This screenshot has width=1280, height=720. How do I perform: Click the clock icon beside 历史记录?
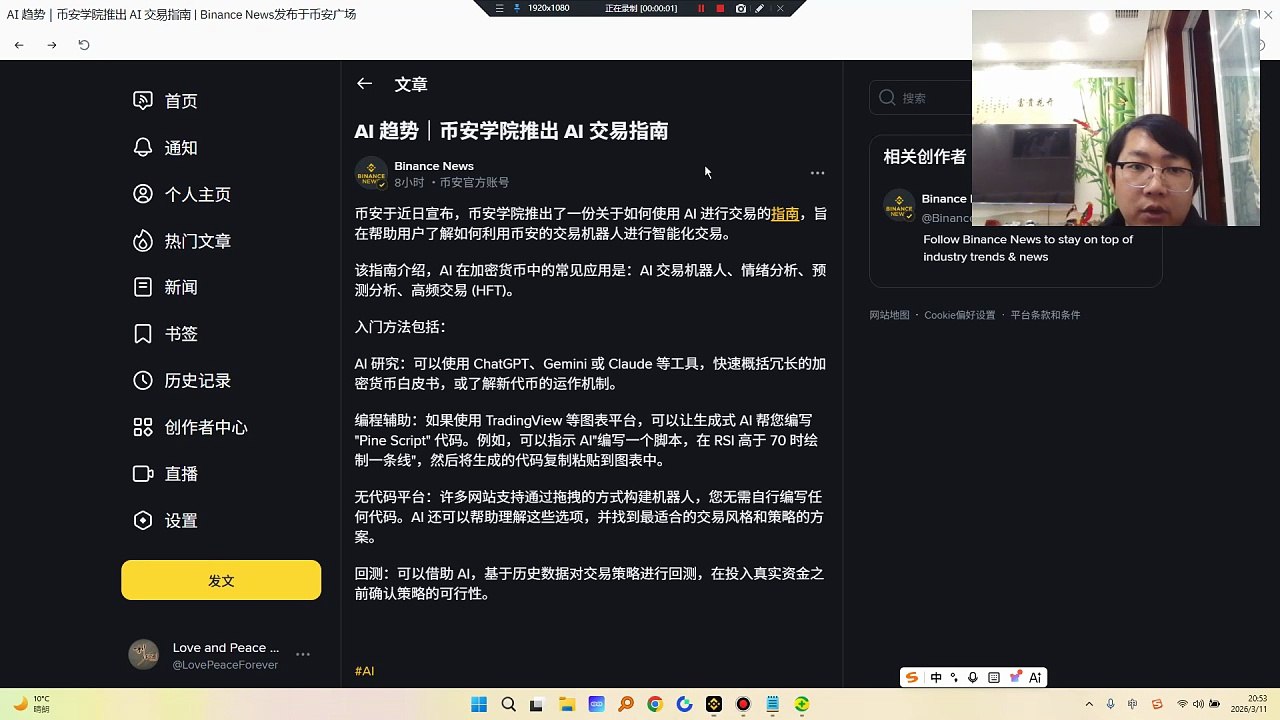click(x=143, y=380)
